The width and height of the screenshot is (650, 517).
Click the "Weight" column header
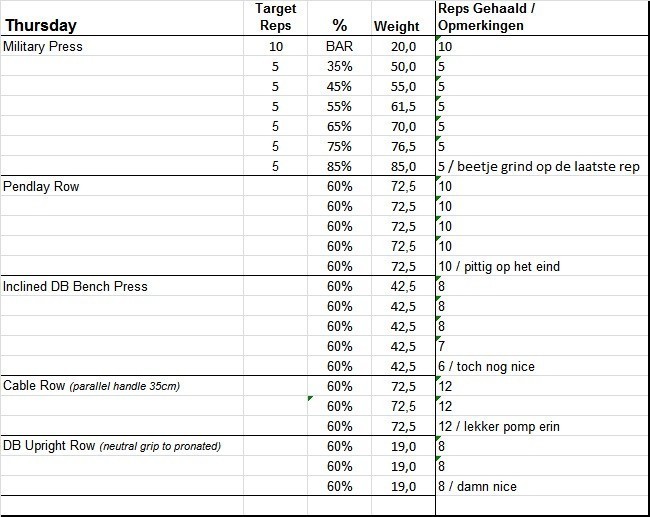(397, 26)
